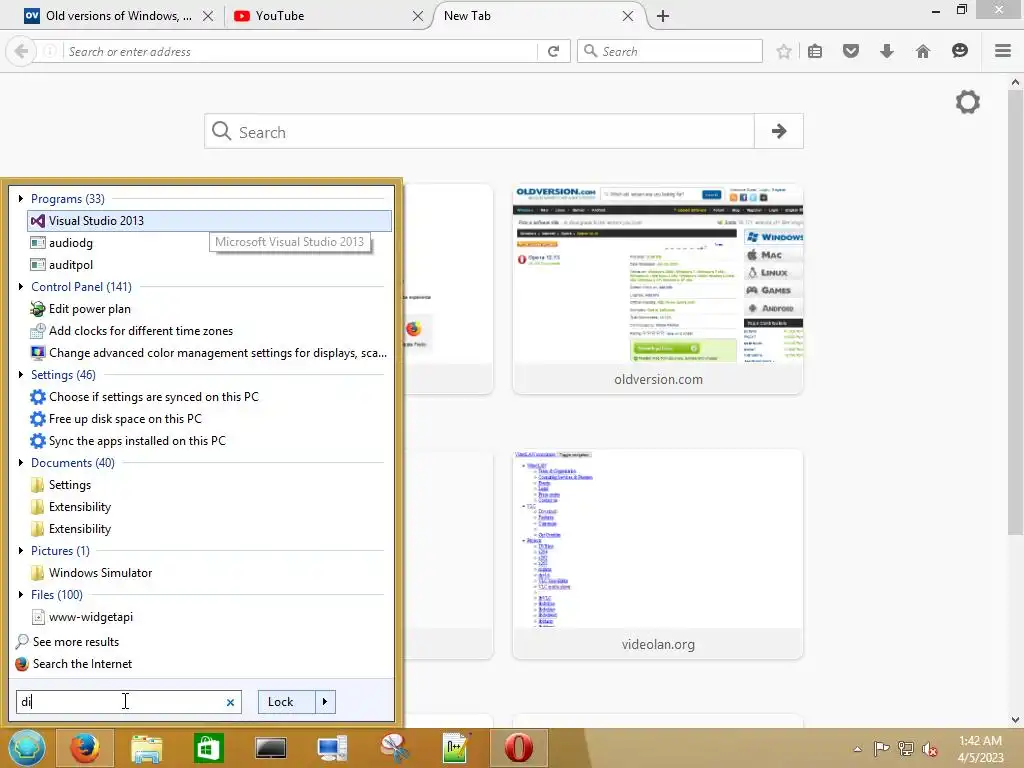Bookmark this page with the star

784,51
